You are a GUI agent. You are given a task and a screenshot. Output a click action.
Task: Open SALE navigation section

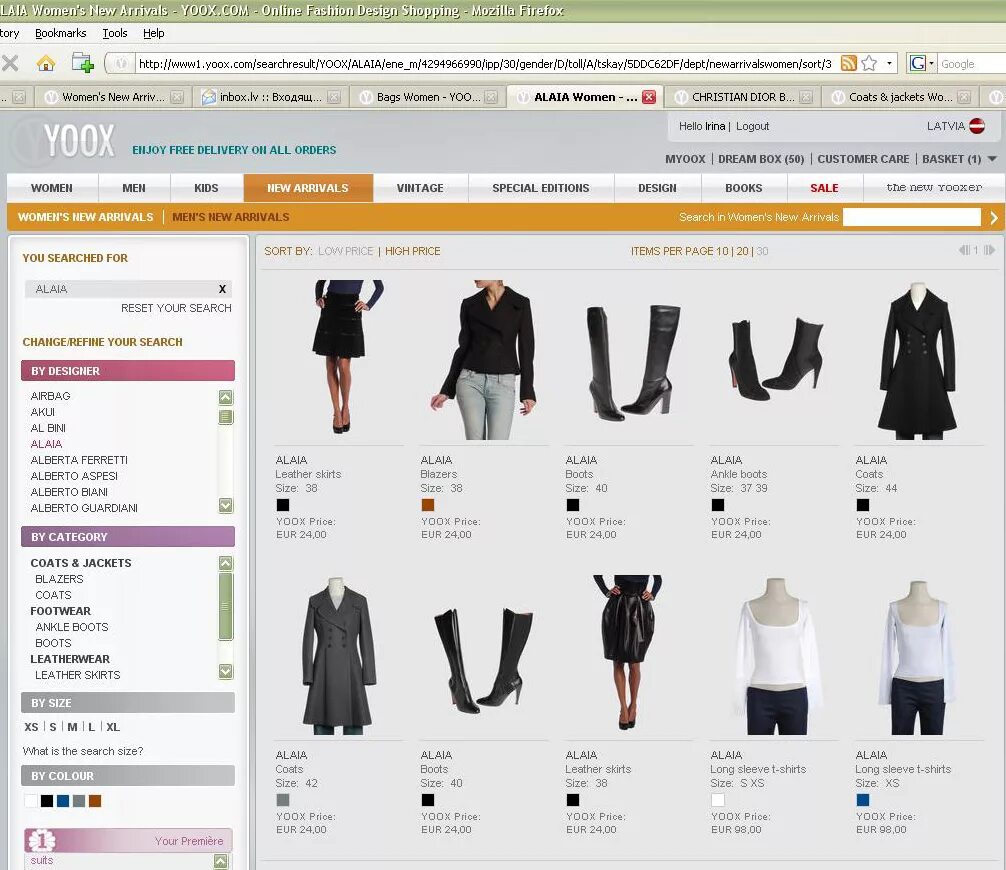coord(824,188)
